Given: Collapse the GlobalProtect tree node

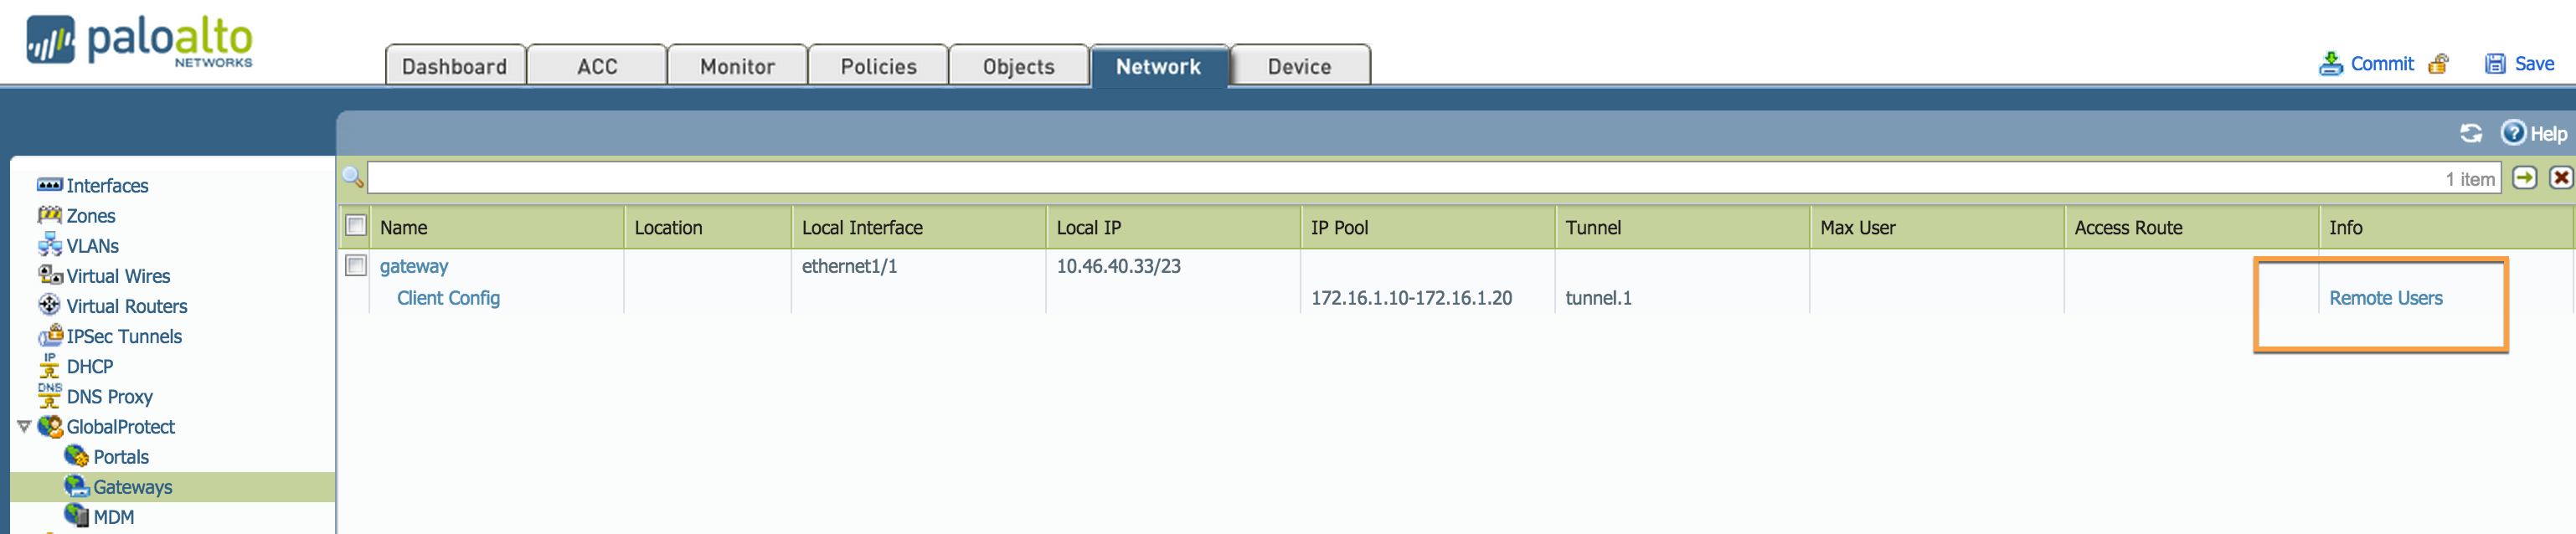Looking at the screenshot, I should pos(24,427).
